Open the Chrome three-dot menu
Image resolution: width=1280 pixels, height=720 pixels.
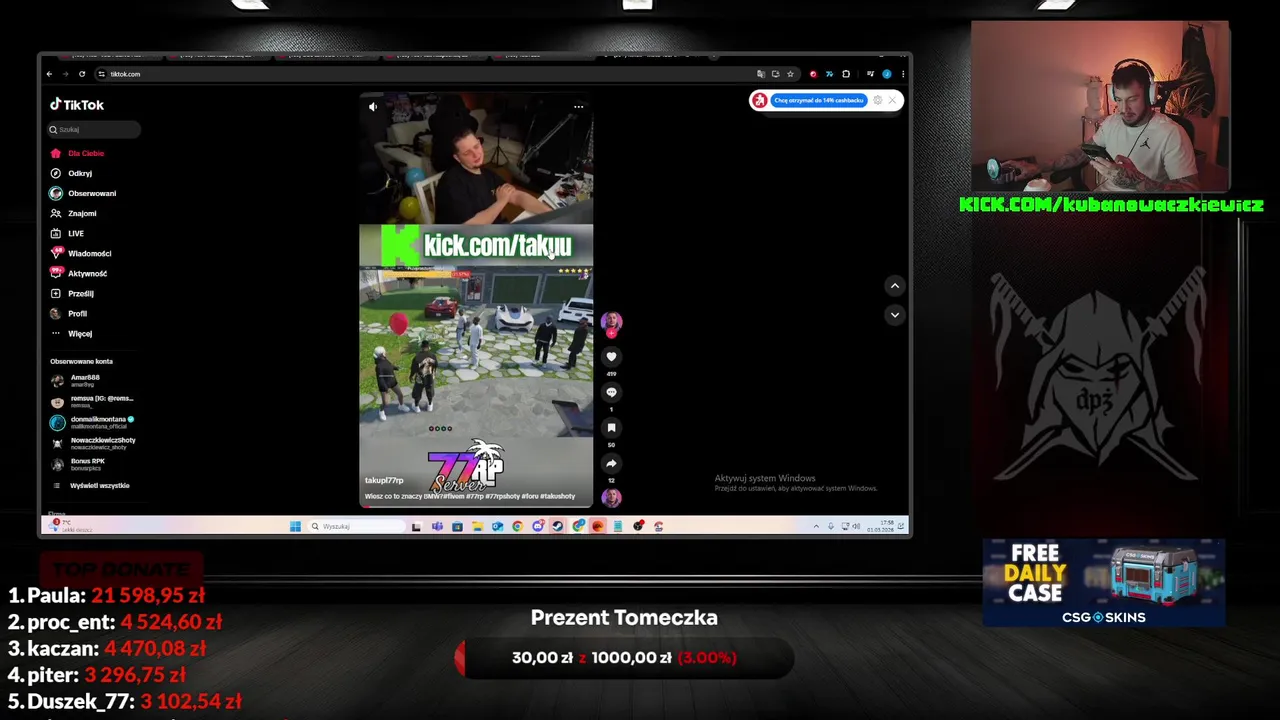point(902,74)
